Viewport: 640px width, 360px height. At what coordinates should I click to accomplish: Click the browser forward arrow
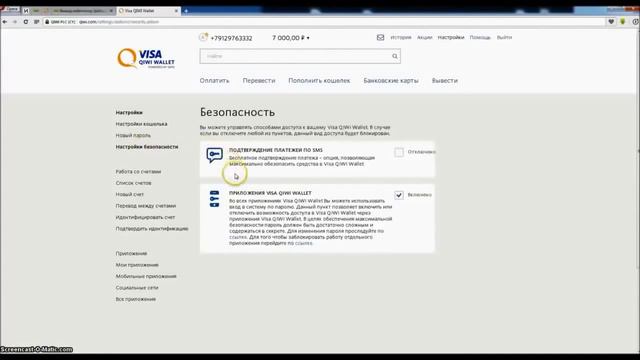coord(15,22)
